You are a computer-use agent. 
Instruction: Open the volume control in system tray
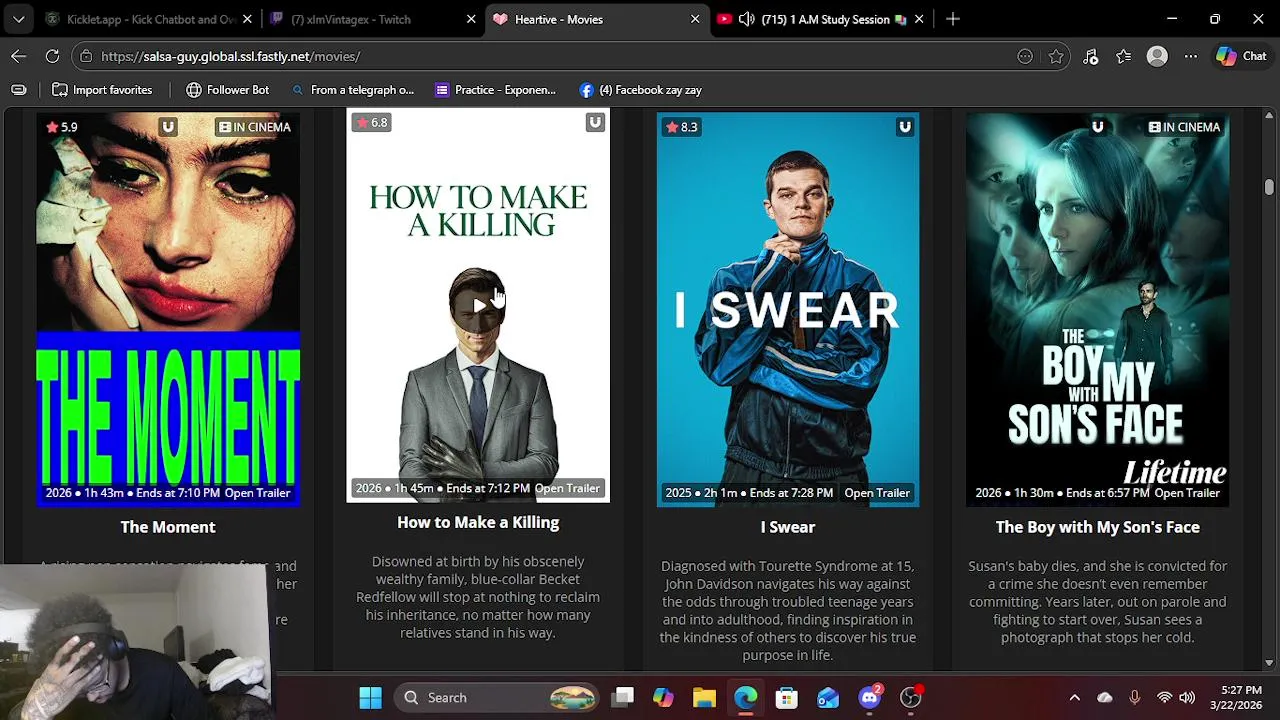coord(1187,698)
